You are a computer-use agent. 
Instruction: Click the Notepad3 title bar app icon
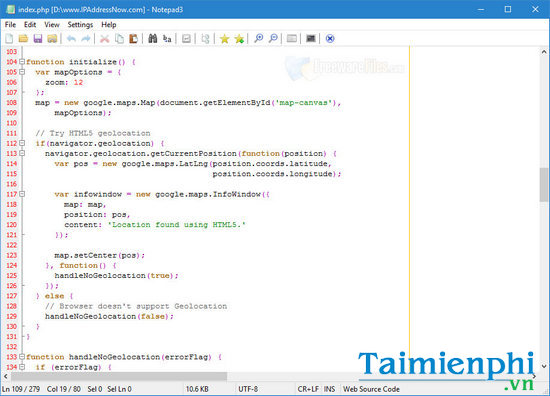coord(11,9)
